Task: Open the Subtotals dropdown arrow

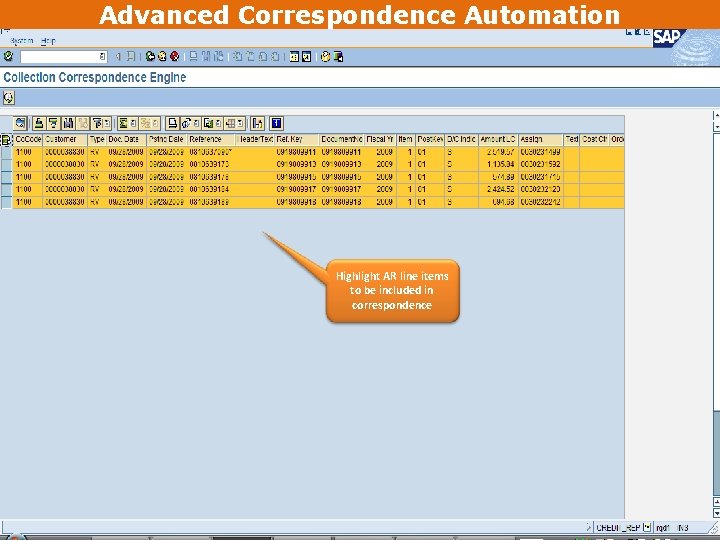Action: (156, 123)
